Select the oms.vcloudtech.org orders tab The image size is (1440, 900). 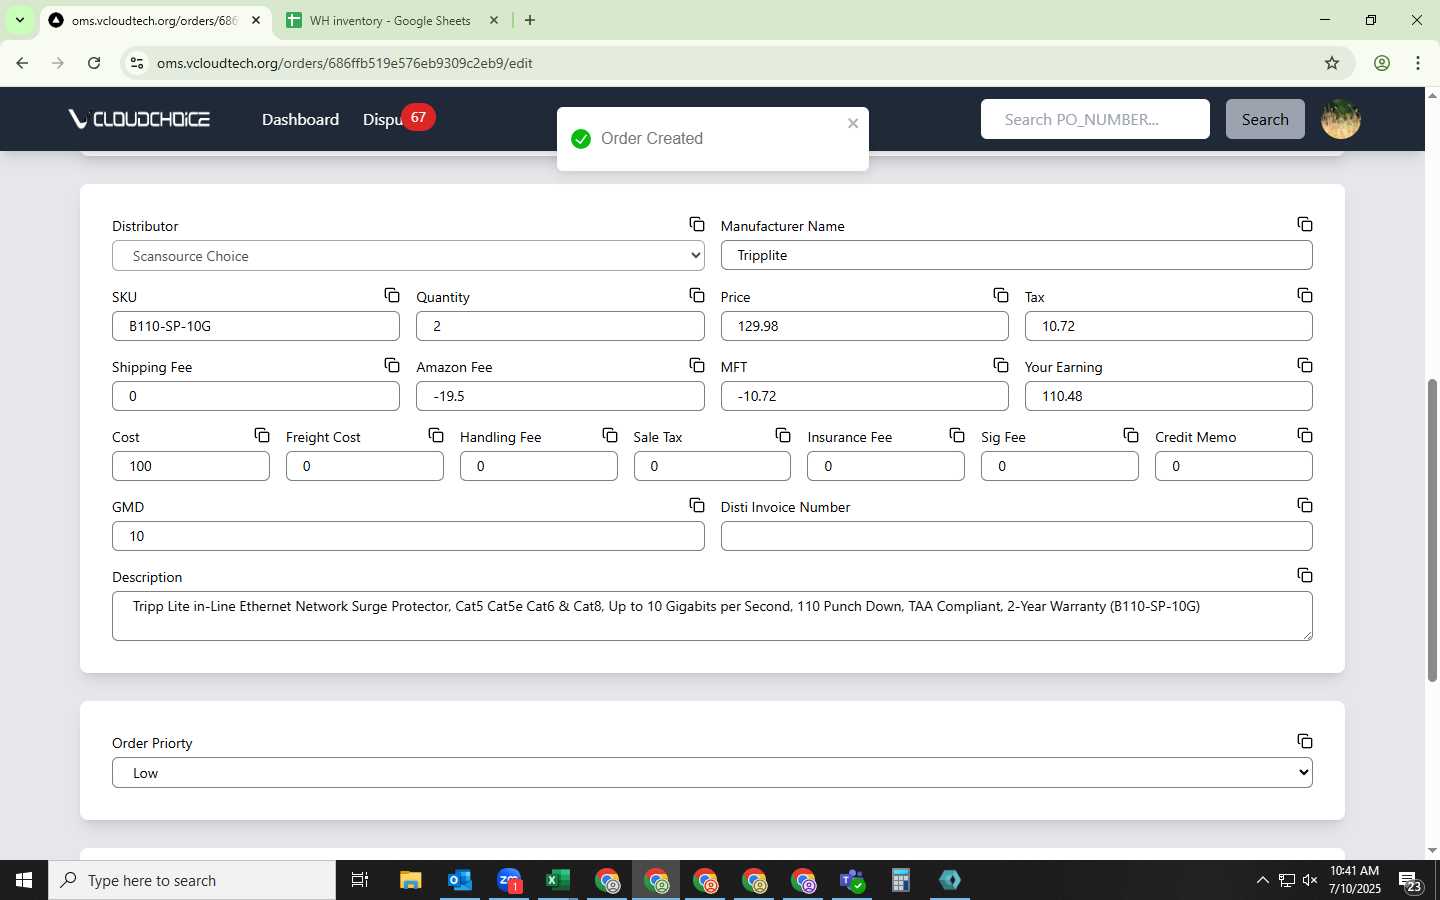point(155,20)
